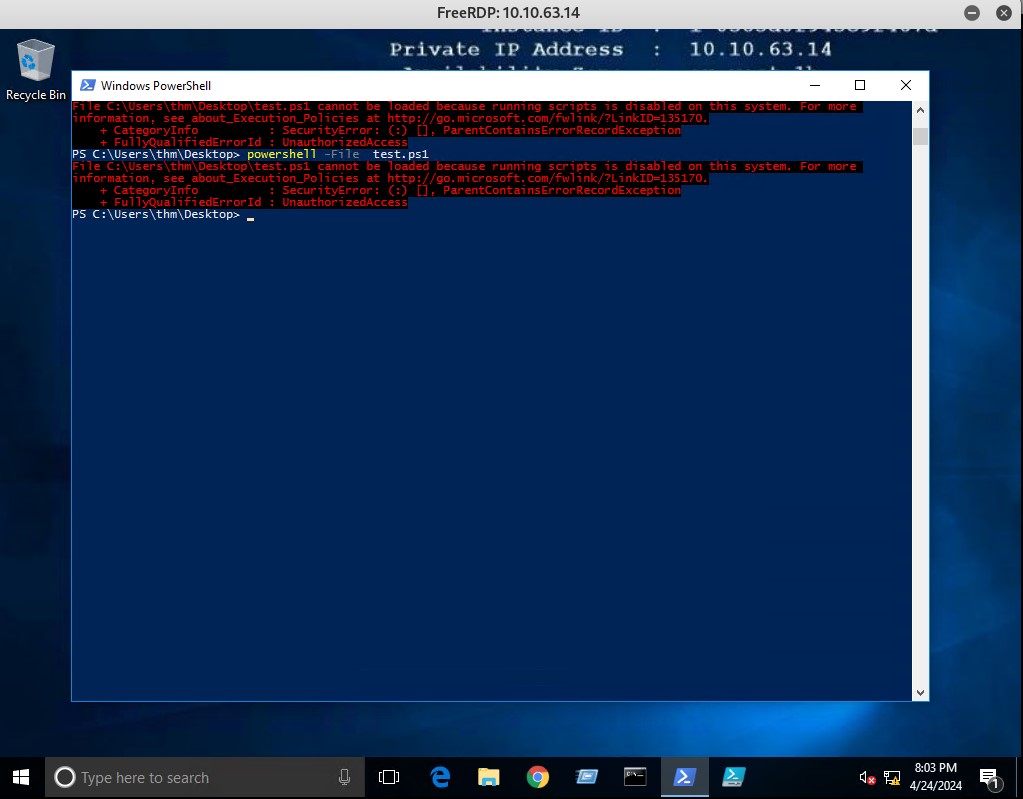Screen dimensions: 1023x799
Task: Launch Google Chrome from taskbar
Action: (538, 777)
